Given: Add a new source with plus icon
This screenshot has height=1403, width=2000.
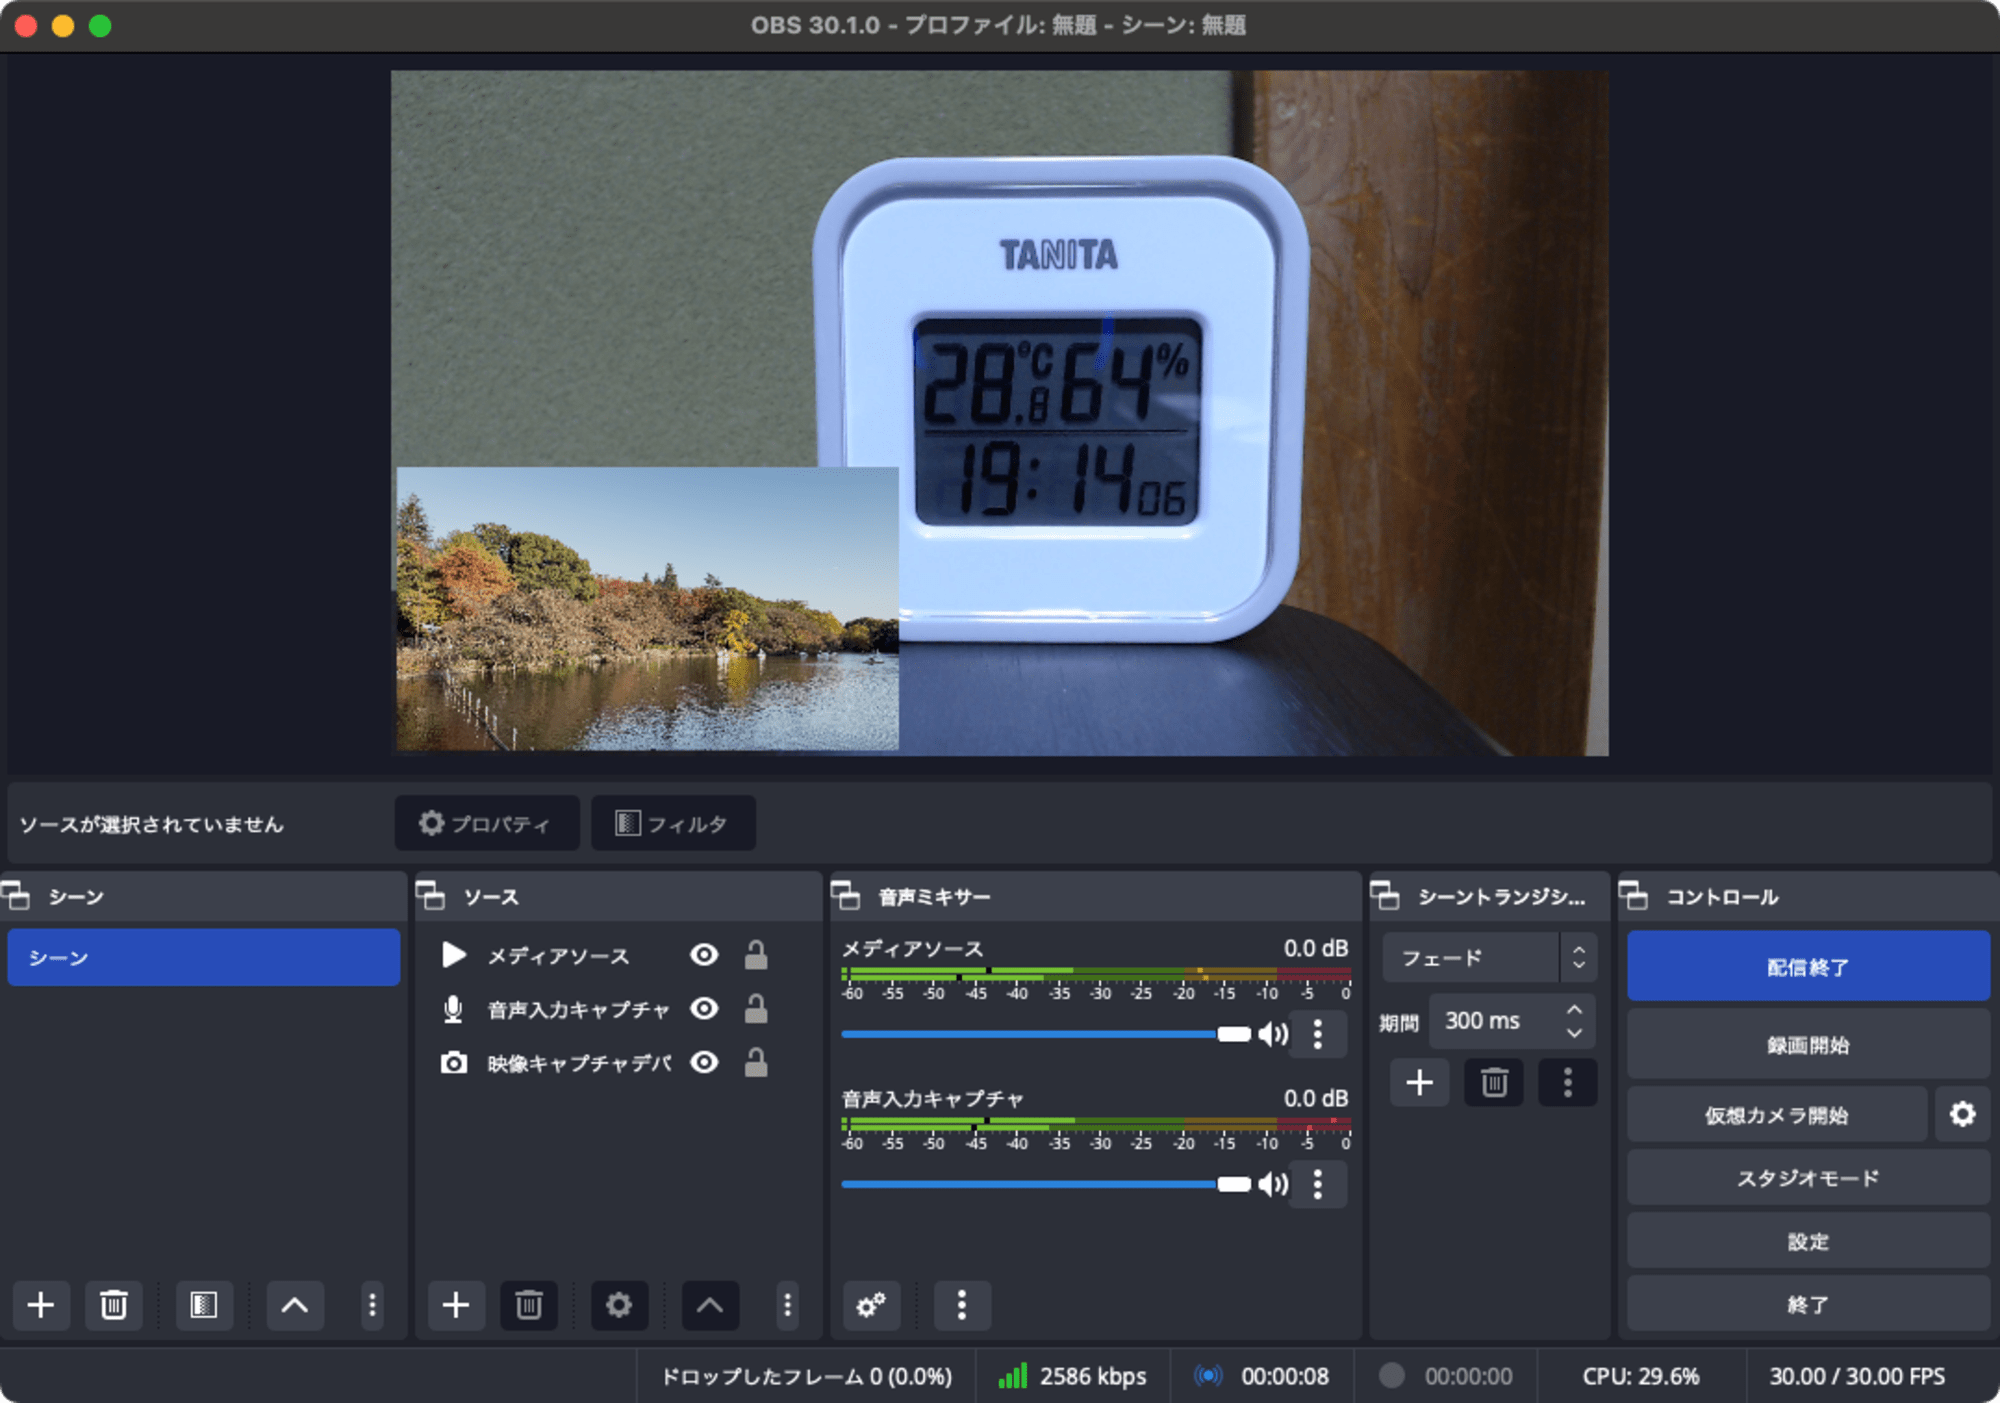Looking at the screenshot, I should point(456,1305).
